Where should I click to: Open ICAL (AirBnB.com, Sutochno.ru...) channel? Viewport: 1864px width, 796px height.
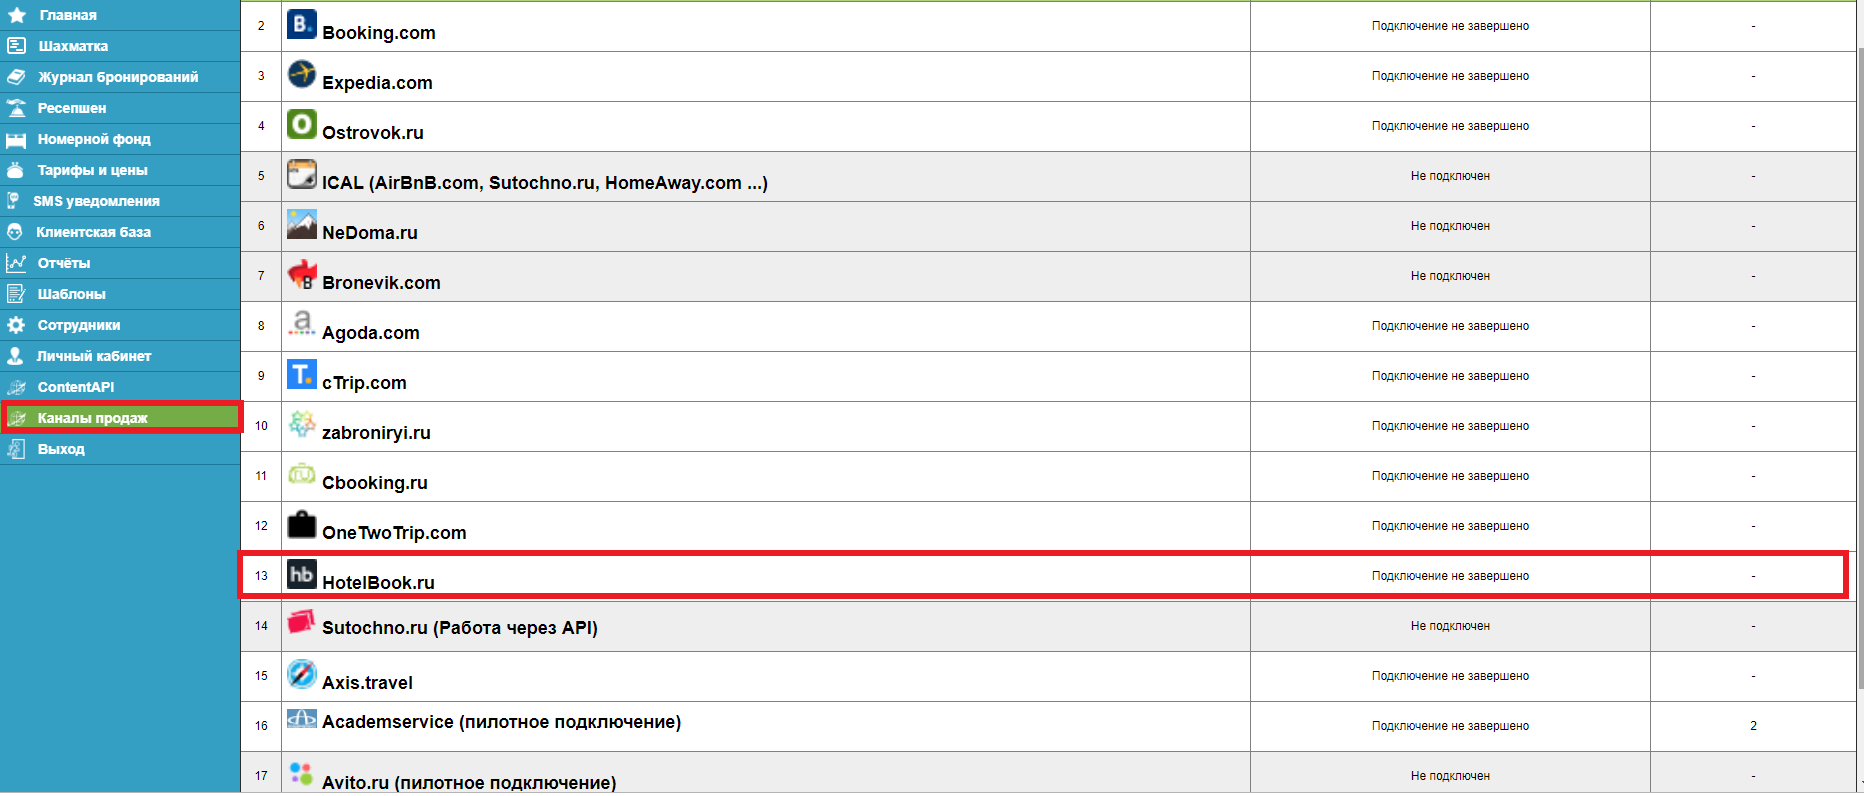coord(545,183)
